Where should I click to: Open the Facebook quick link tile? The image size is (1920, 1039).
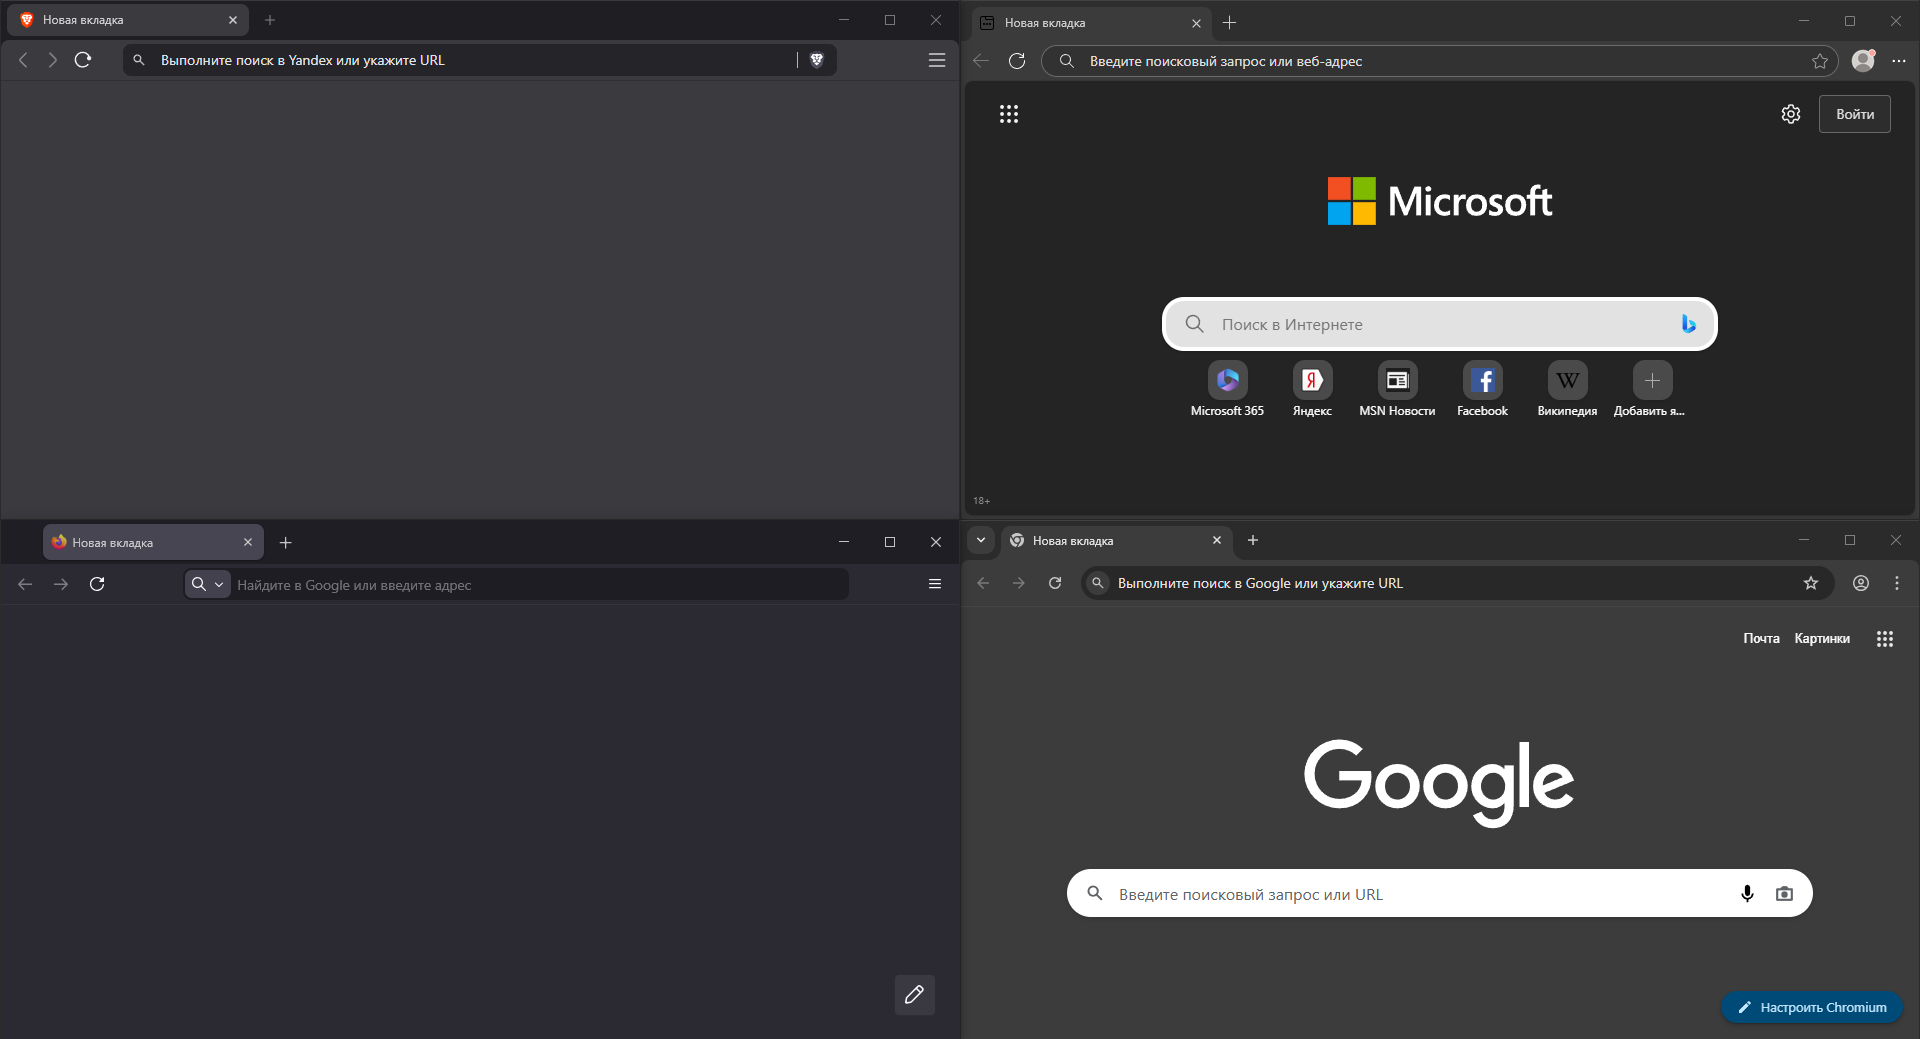coord(1482,390)
